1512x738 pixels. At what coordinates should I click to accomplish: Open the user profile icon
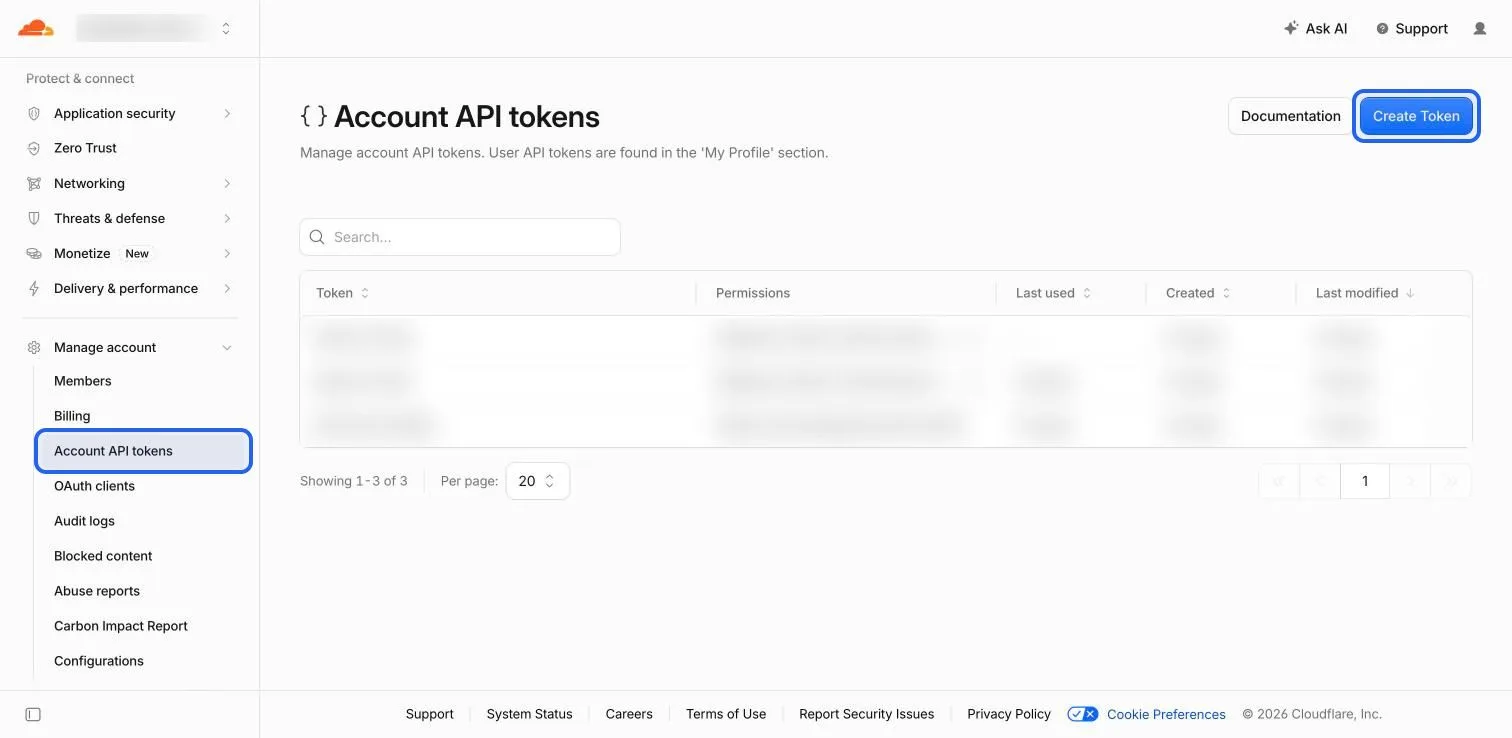[x=1480, y=29]
